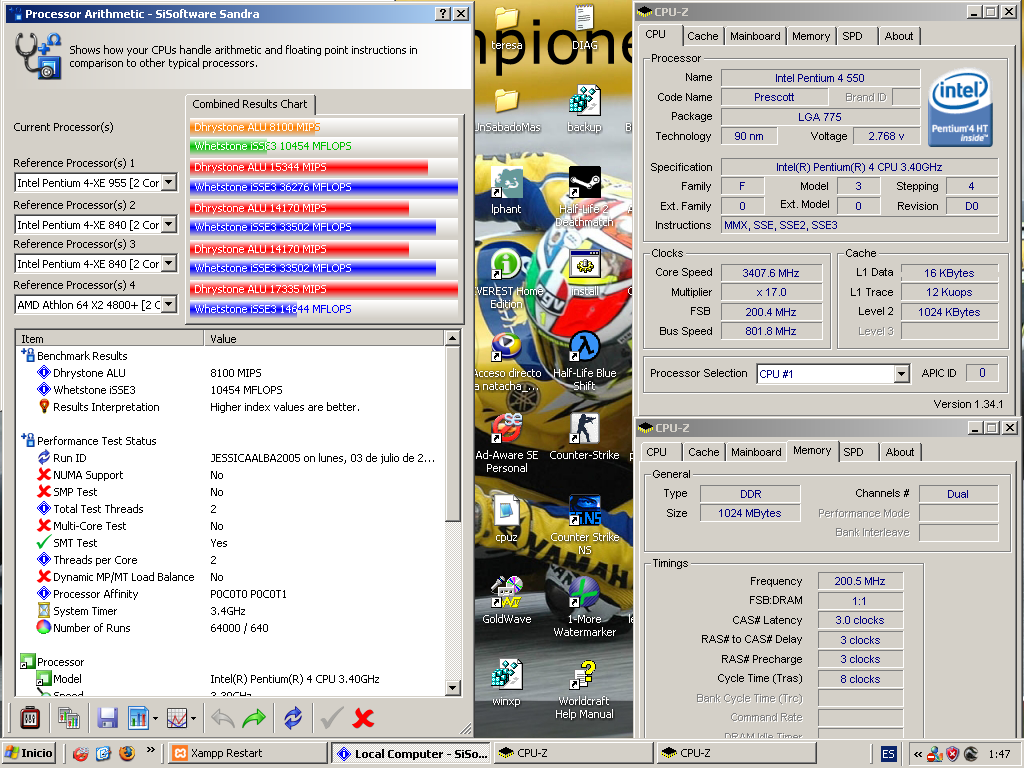Viewport: 1024px width, 768px height.
Task: Click the green forward arrow icon
Action: pos(254,717)
